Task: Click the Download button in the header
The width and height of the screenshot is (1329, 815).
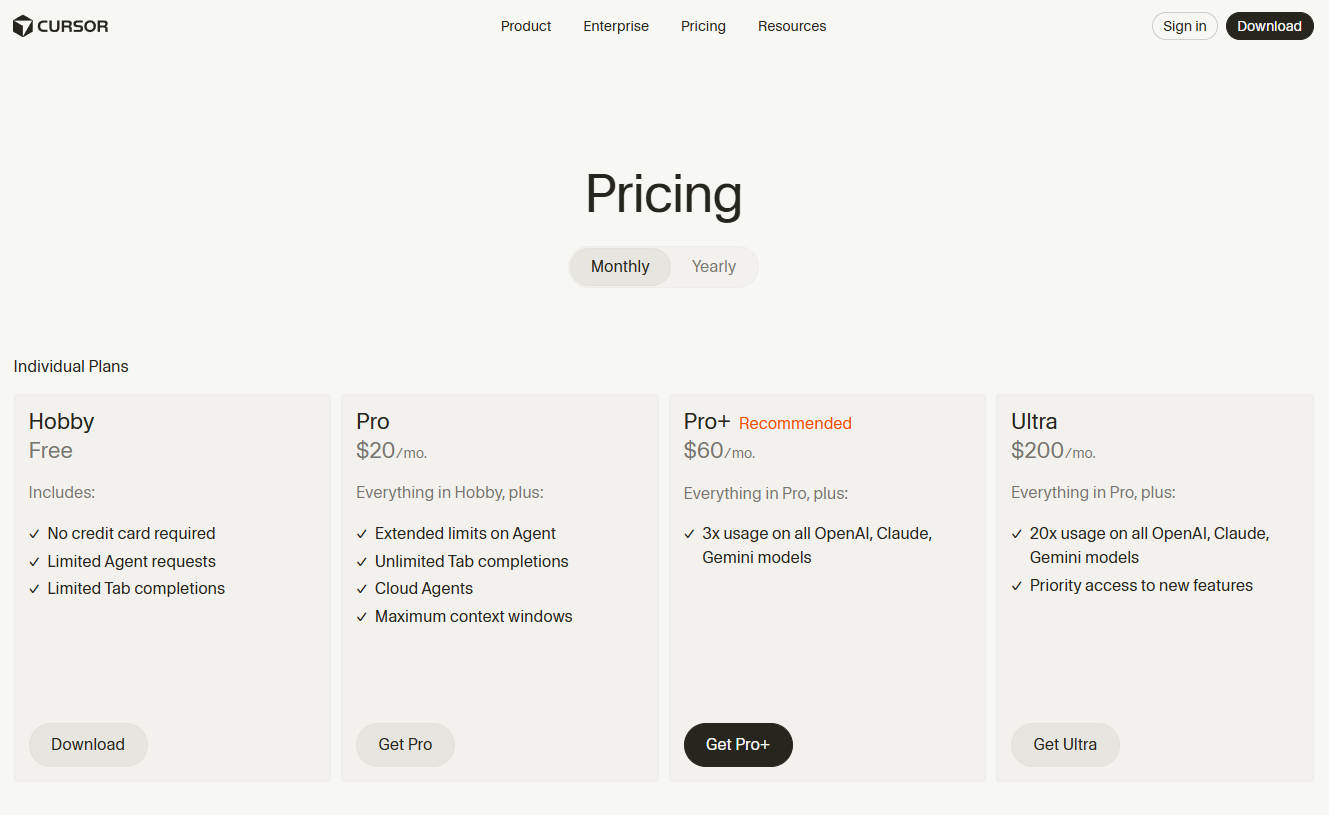Action: pyautogui.click(x=1269, y=26)
